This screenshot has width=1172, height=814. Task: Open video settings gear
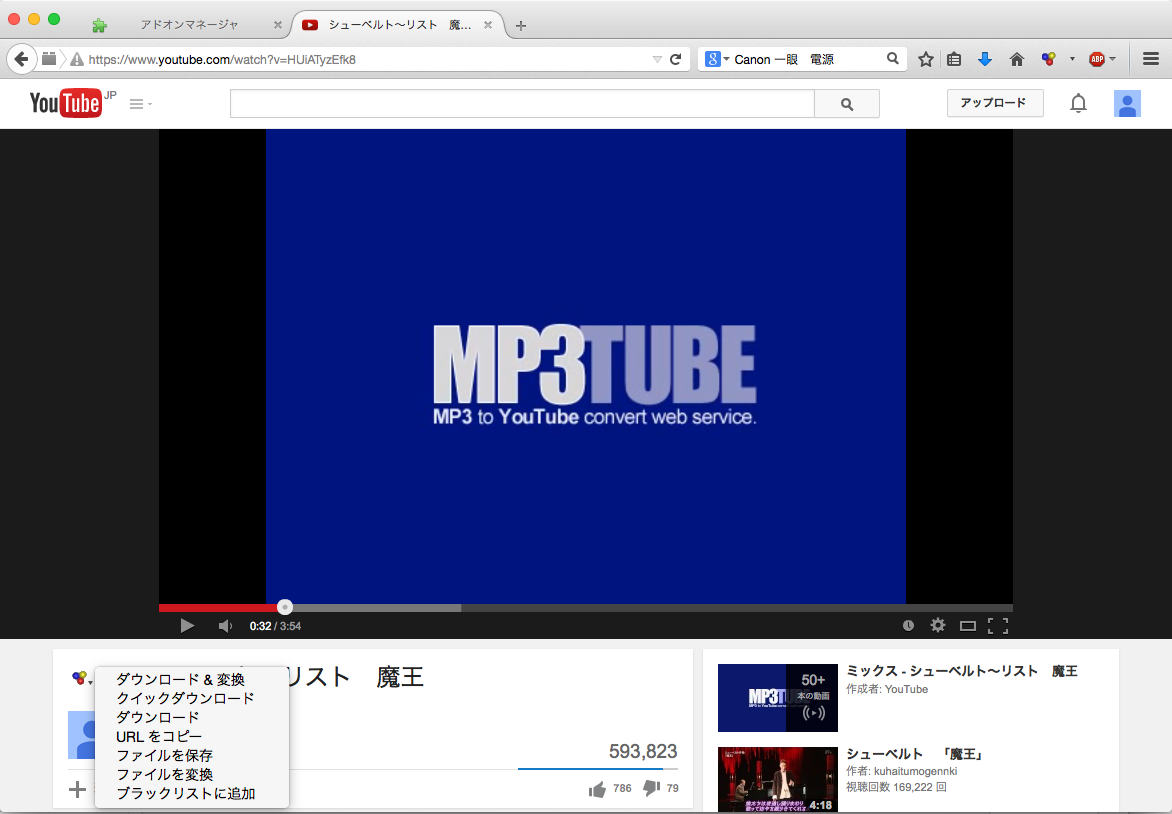pos(937,625)
